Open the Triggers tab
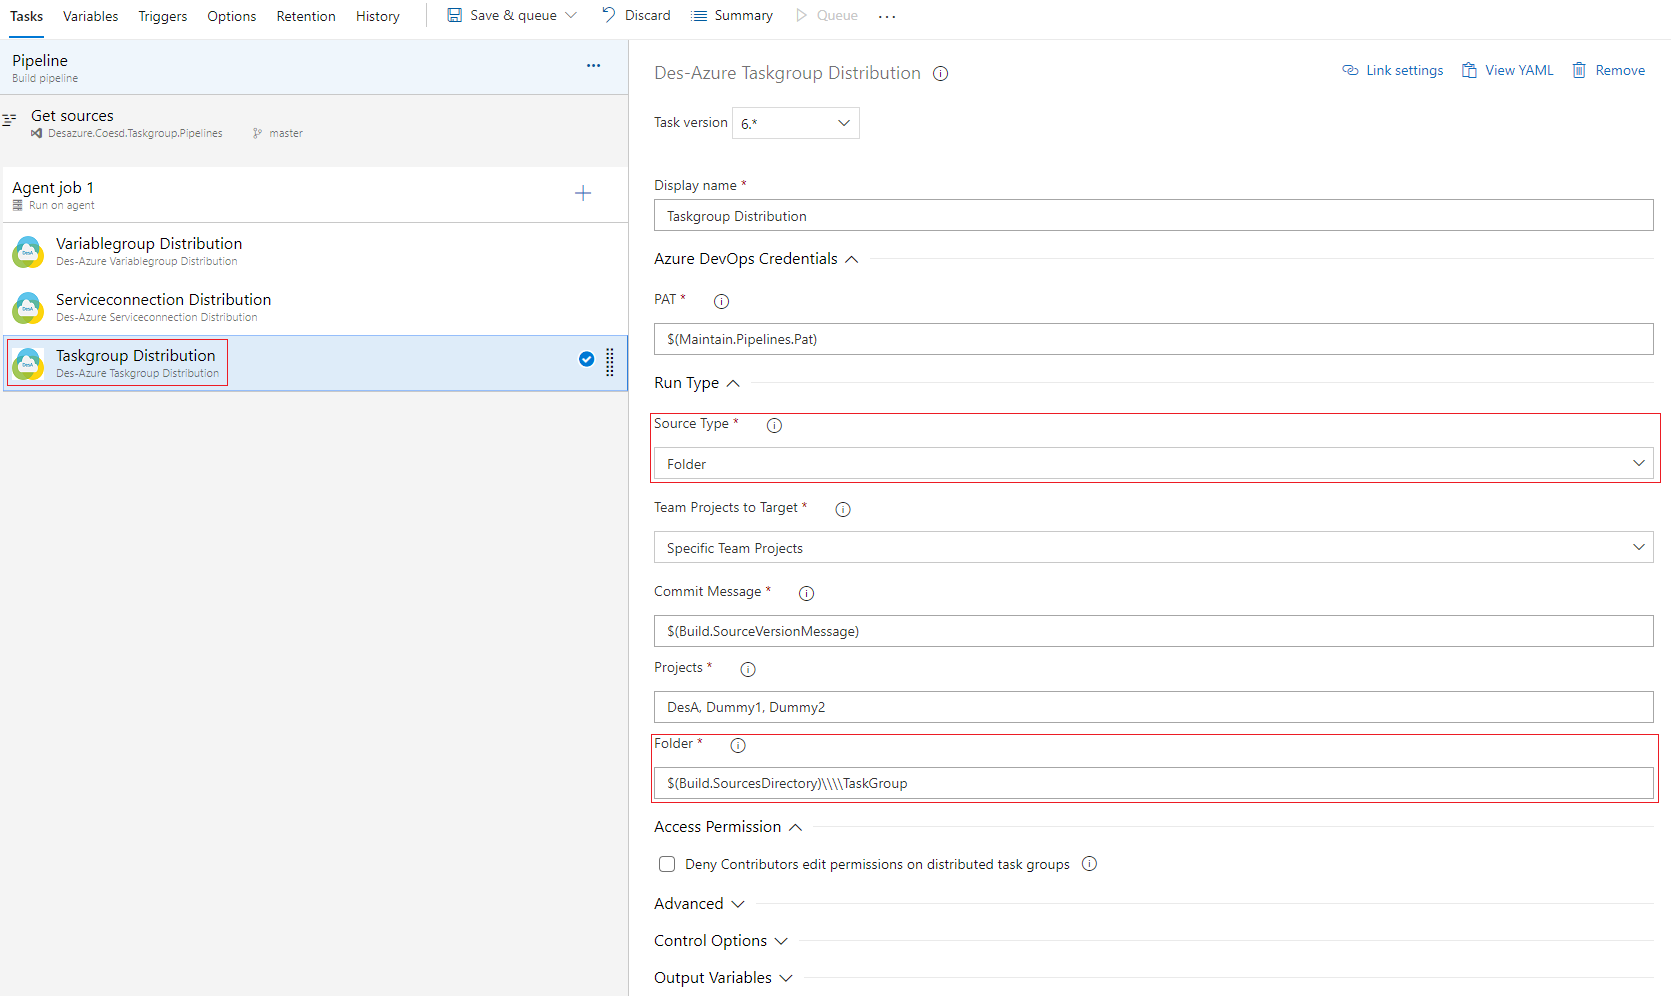The height and width of the screenshot is (996, 1671). (x=163, y=16)
